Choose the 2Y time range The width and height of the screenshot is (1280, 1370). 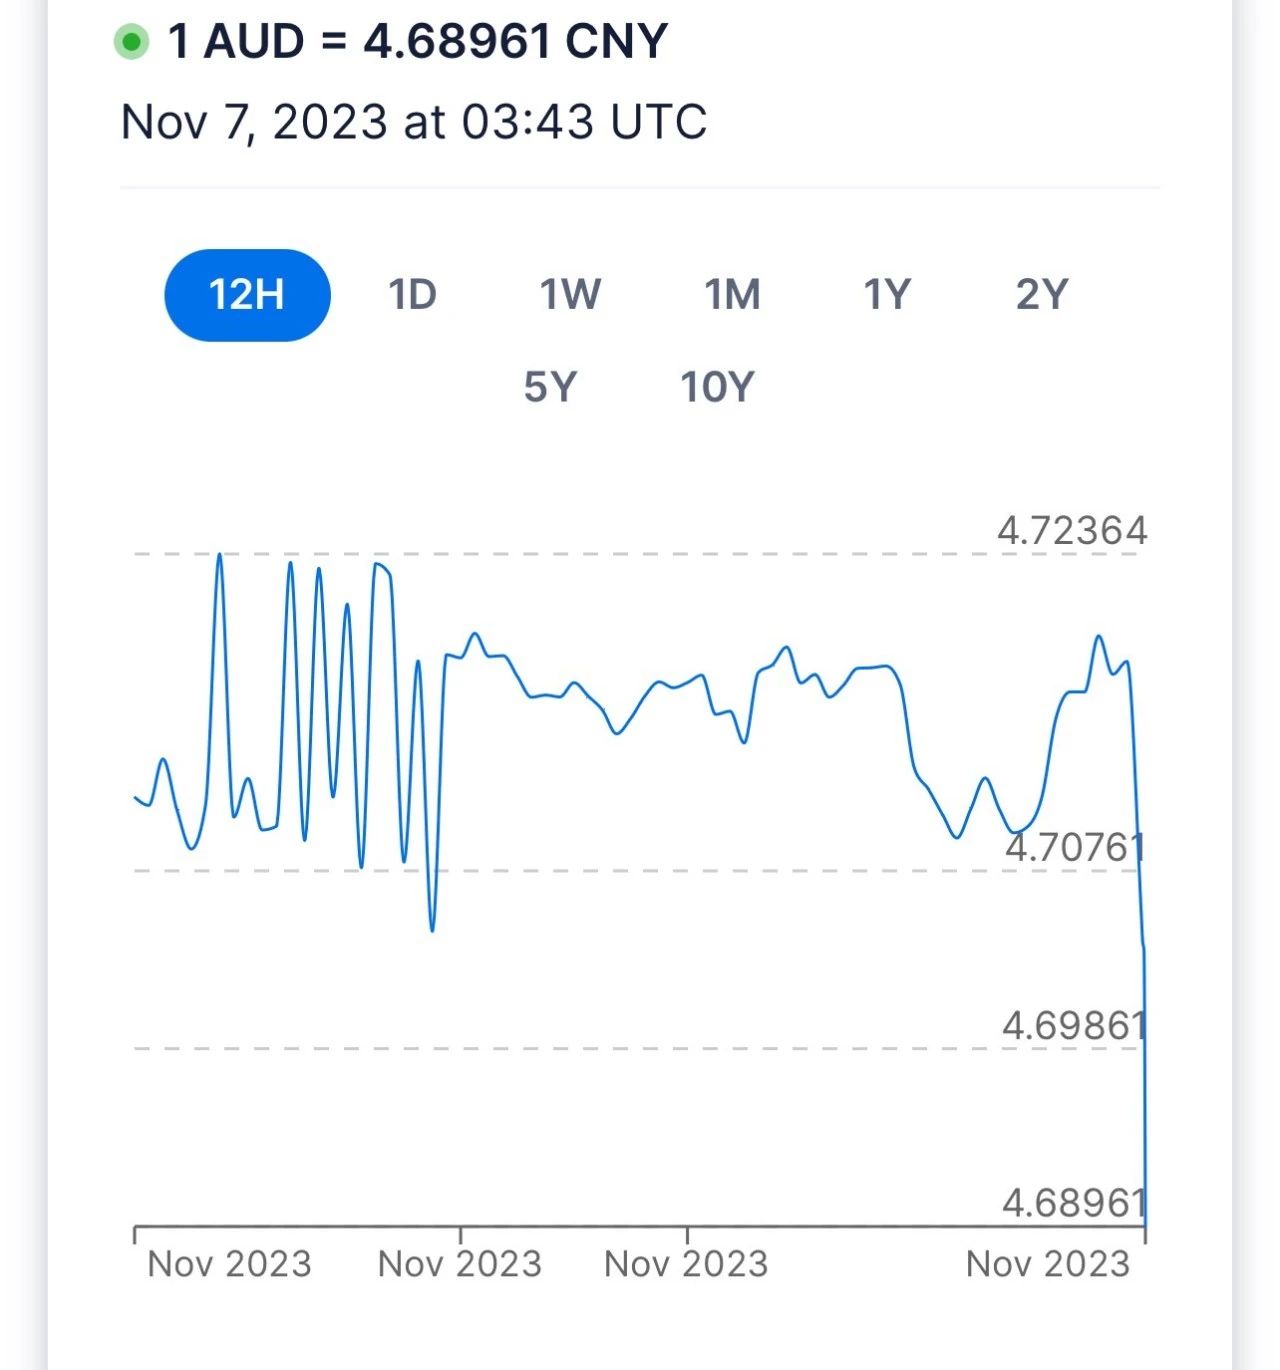tap(1042, 295)
